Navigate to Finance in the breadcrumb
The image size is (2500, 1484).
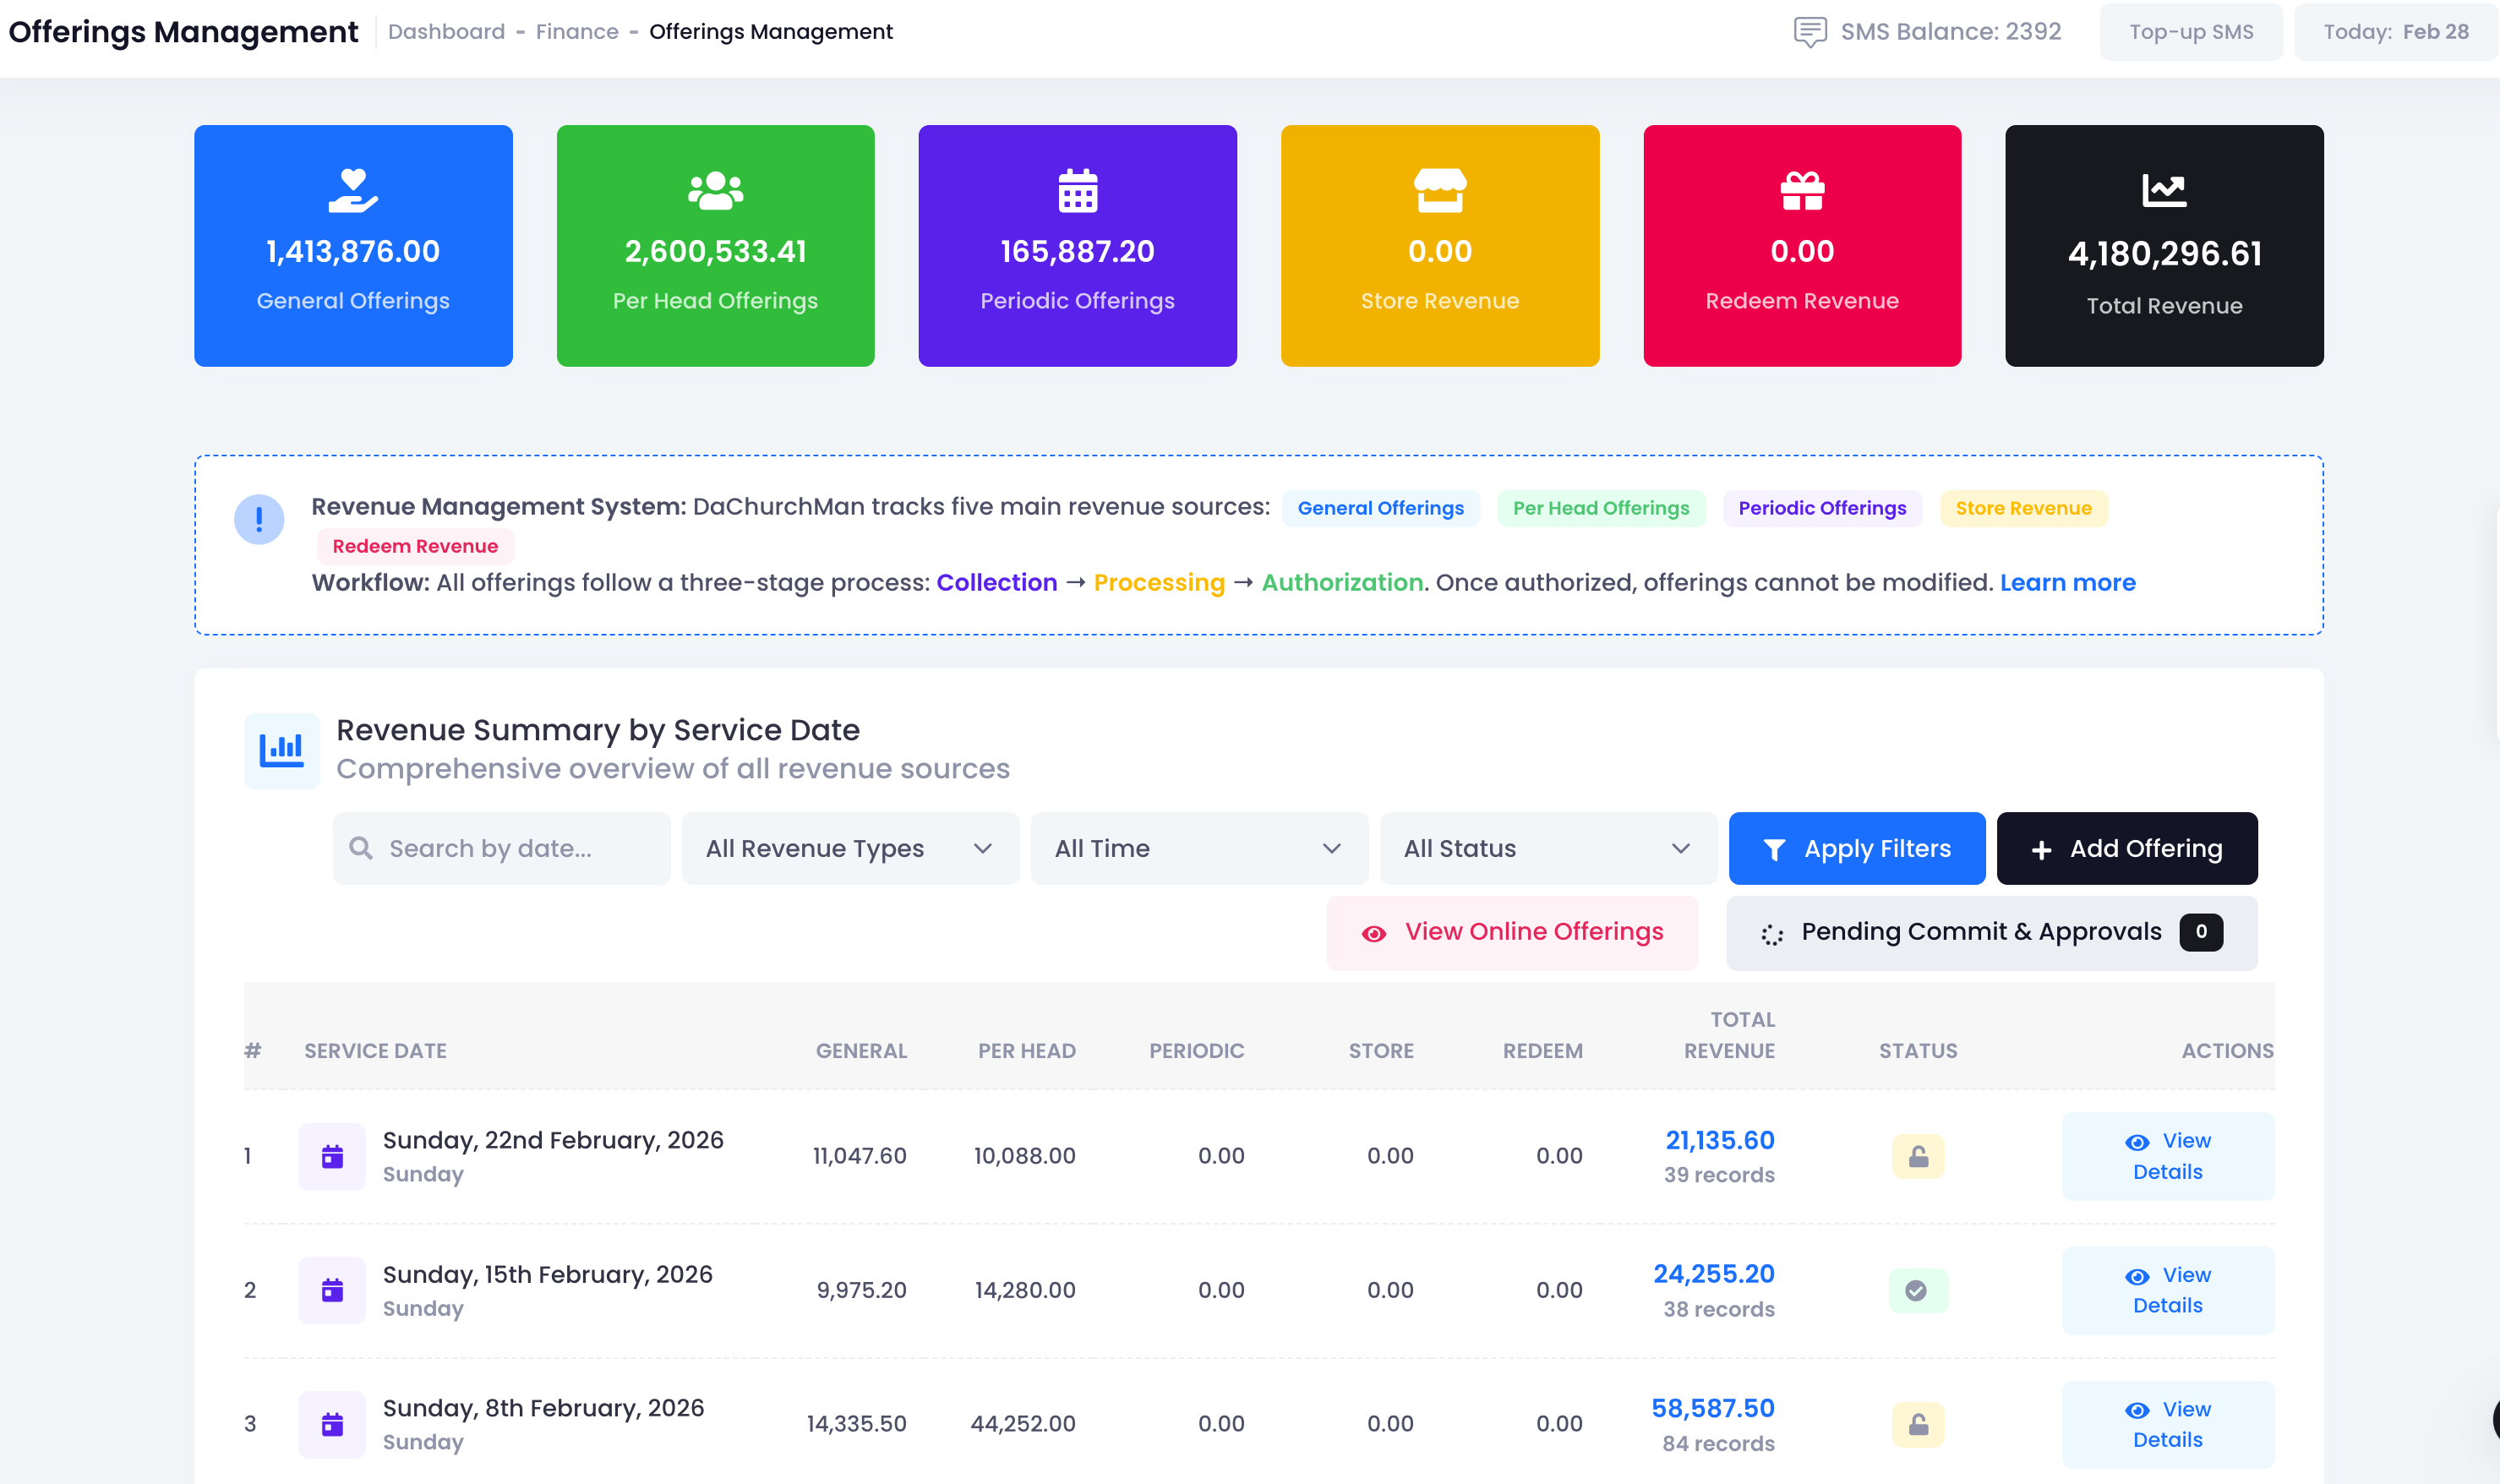tap(577, 32)
